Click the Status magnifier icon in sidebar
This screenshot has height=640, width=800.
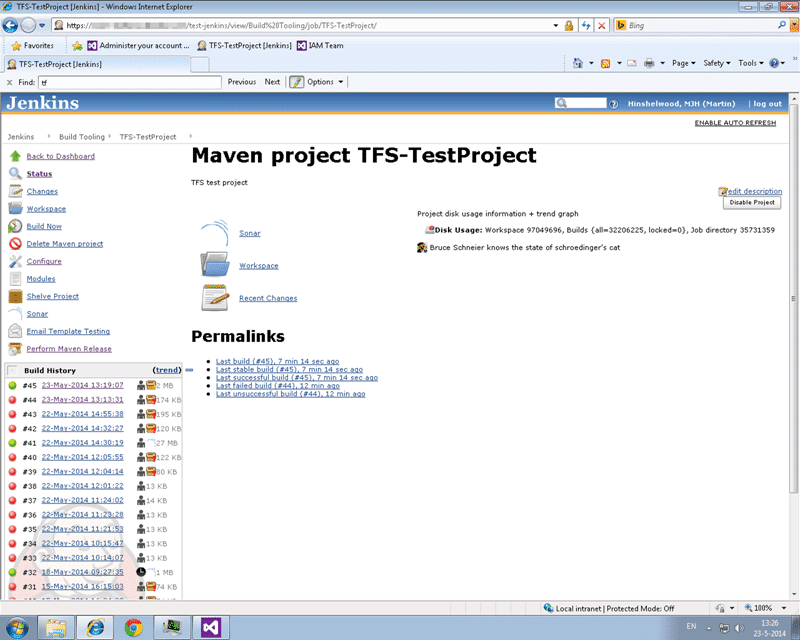coord(15,174)
